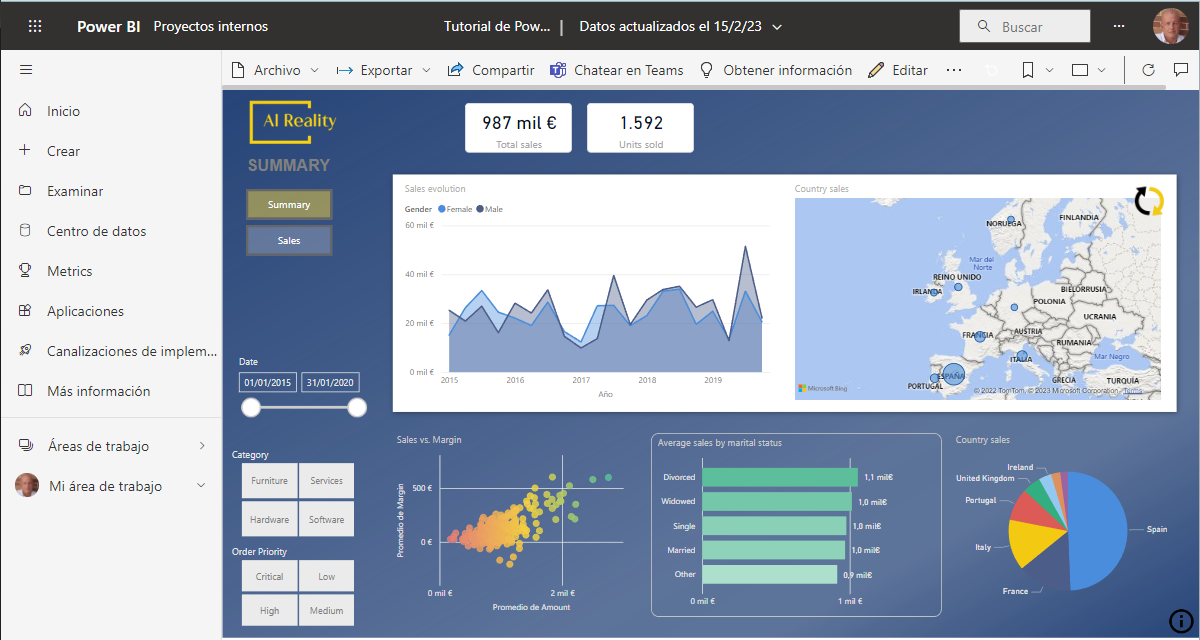Viewport: 1200px width, 640px height.
Task: Open the app launcher waffle icon
Action: coord(35,27)
